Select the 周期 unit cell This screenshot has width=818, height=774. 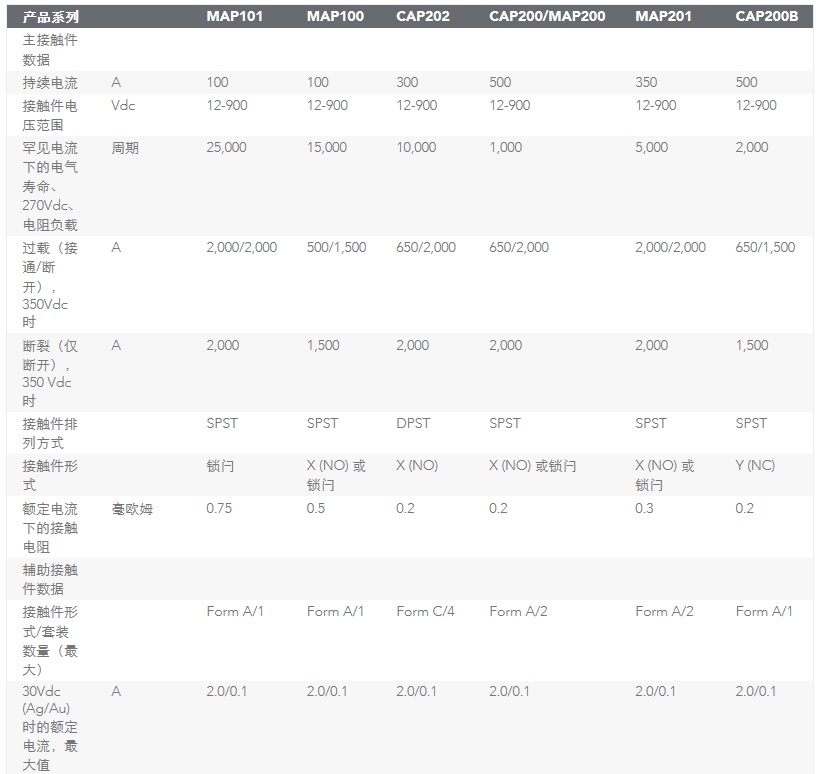125,148
